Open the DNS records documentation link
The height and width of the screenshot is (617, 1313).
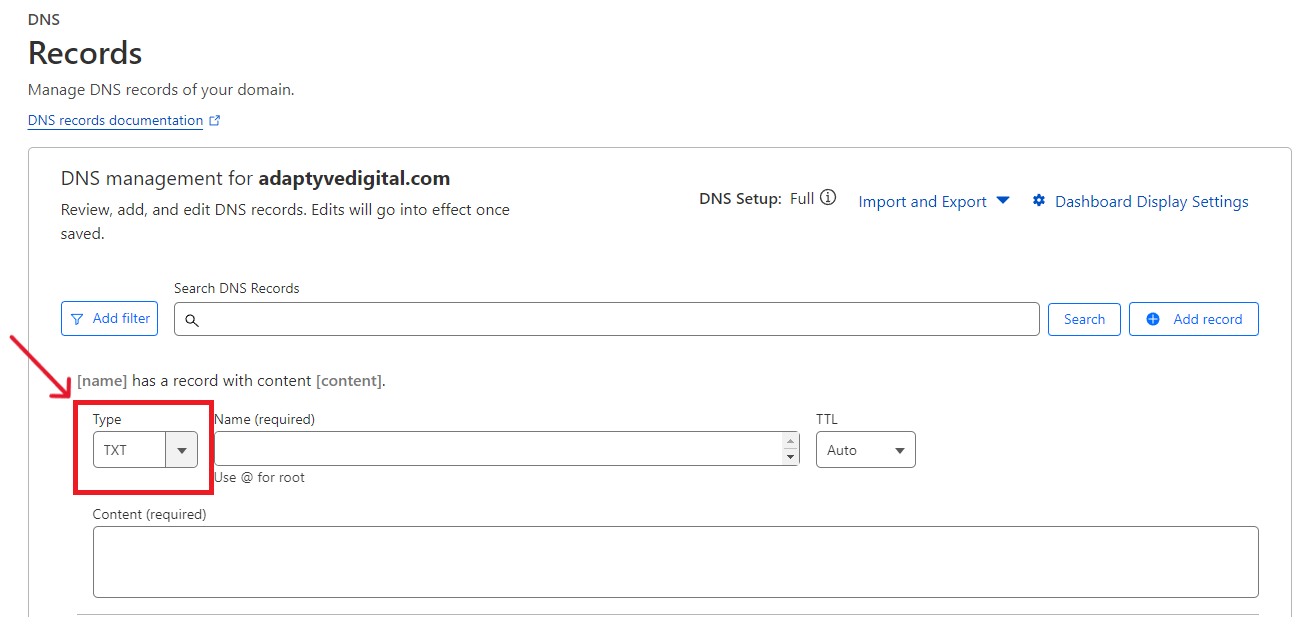click(115, 120)
